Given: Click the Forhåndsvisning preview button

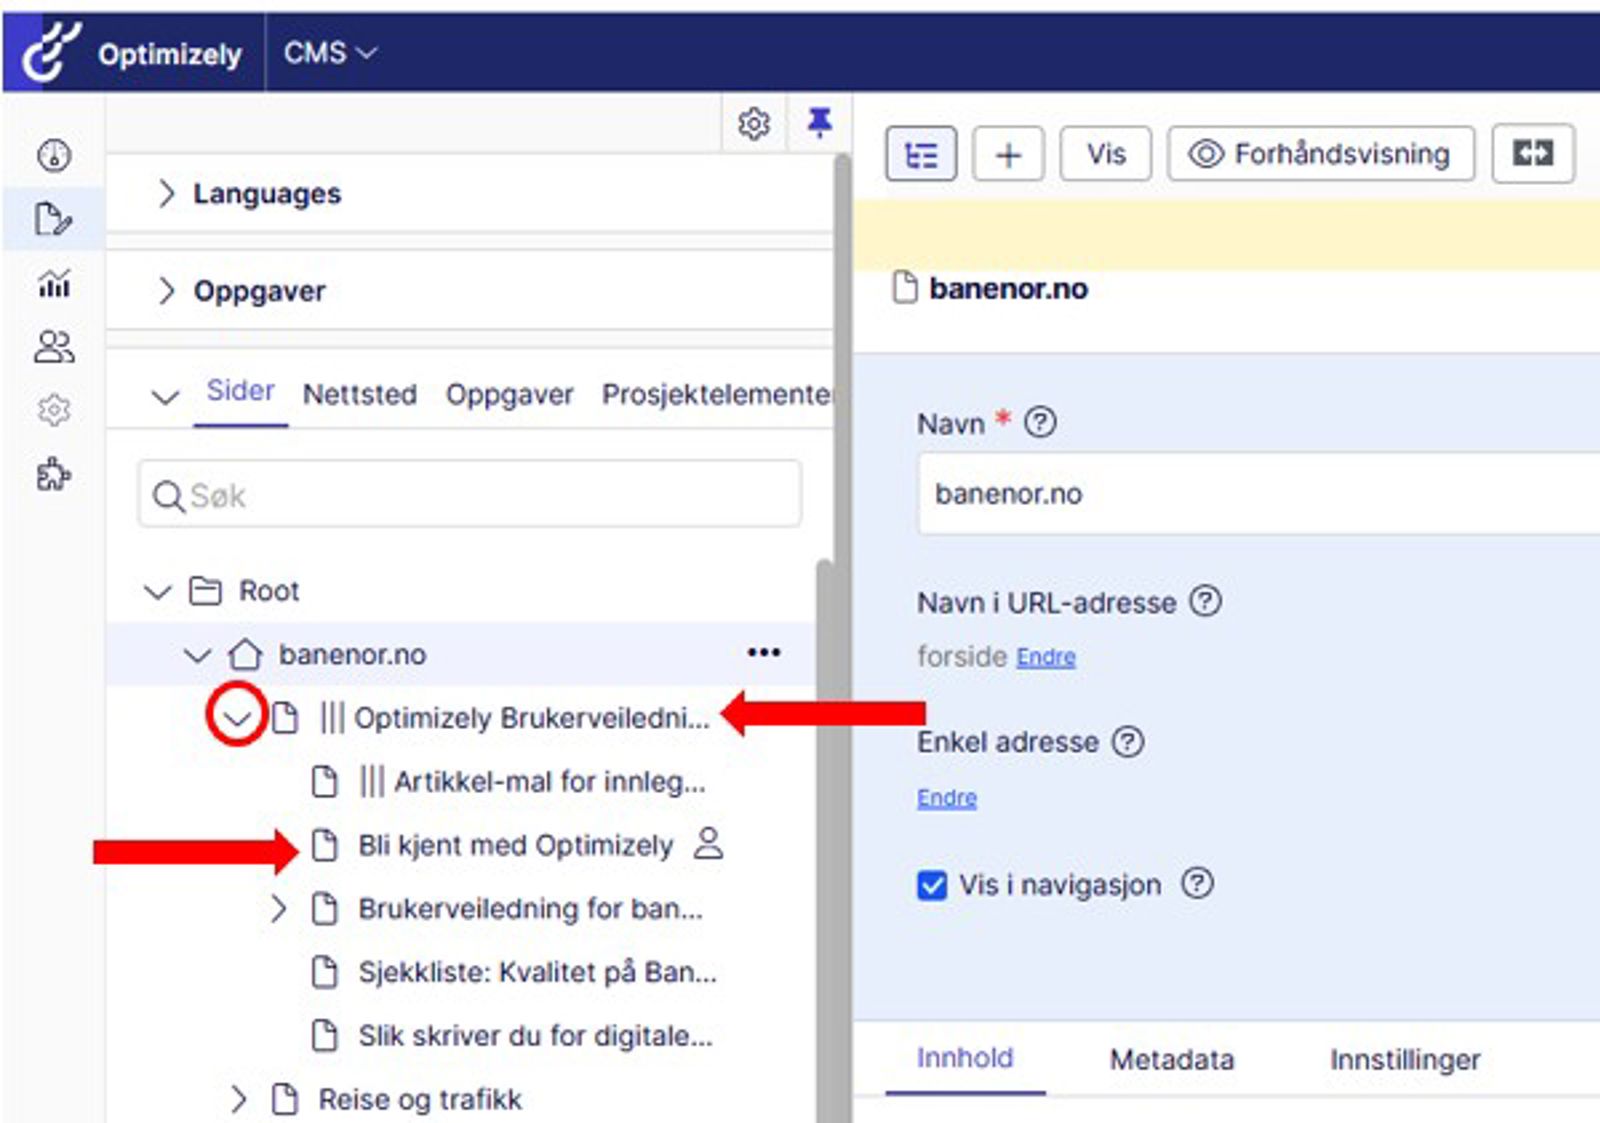Looking at the screenshot, I should 1320,154.
